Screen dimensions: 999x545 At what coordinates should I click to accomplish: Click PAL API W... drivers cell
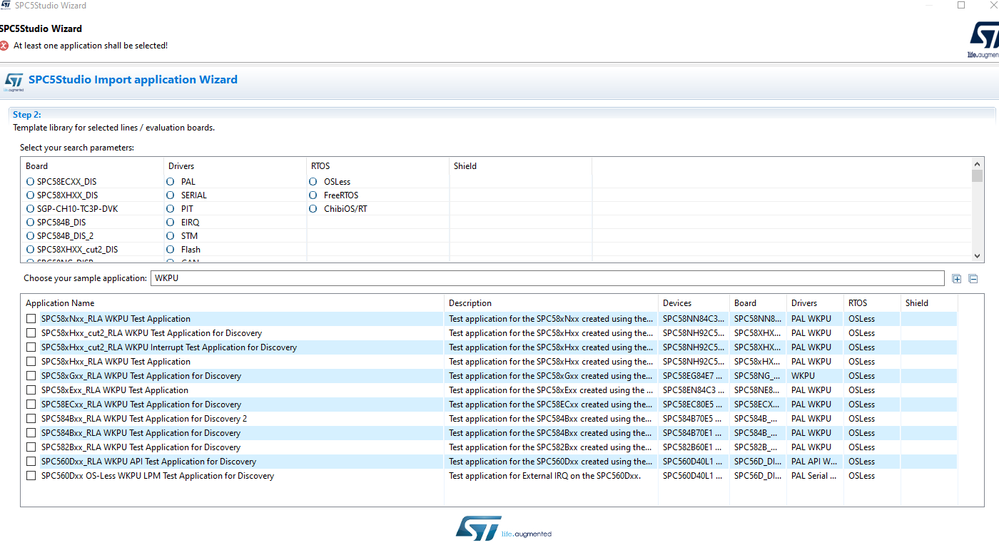tap(814, 461)
